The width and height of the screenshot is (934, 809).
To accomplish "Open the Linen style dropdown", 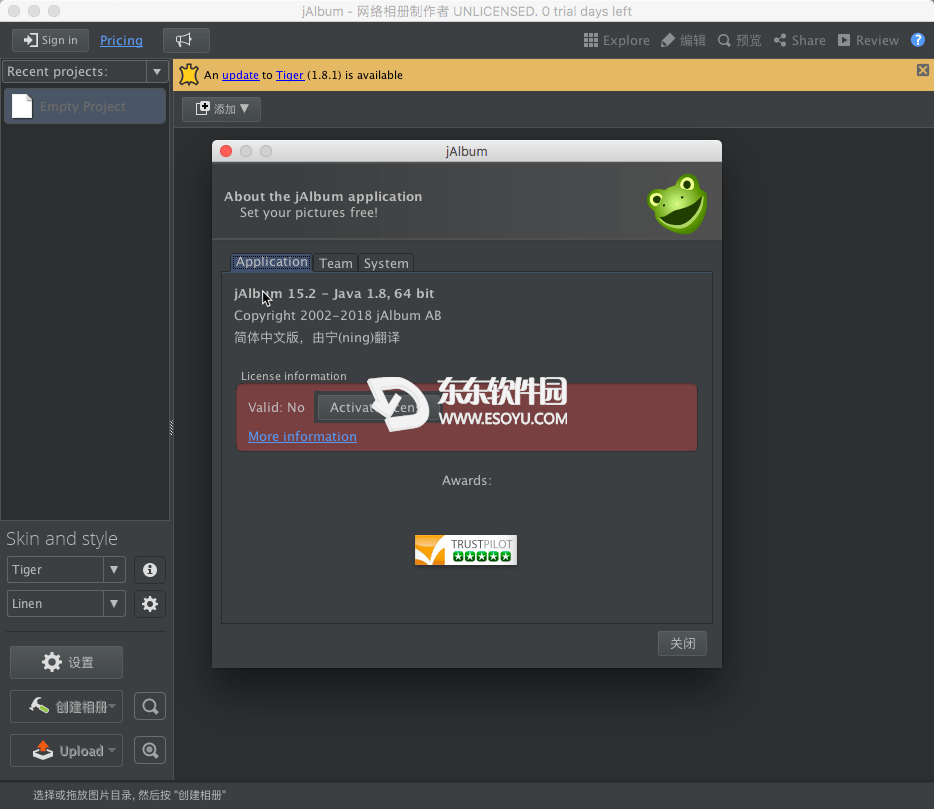I will [66, 603].
